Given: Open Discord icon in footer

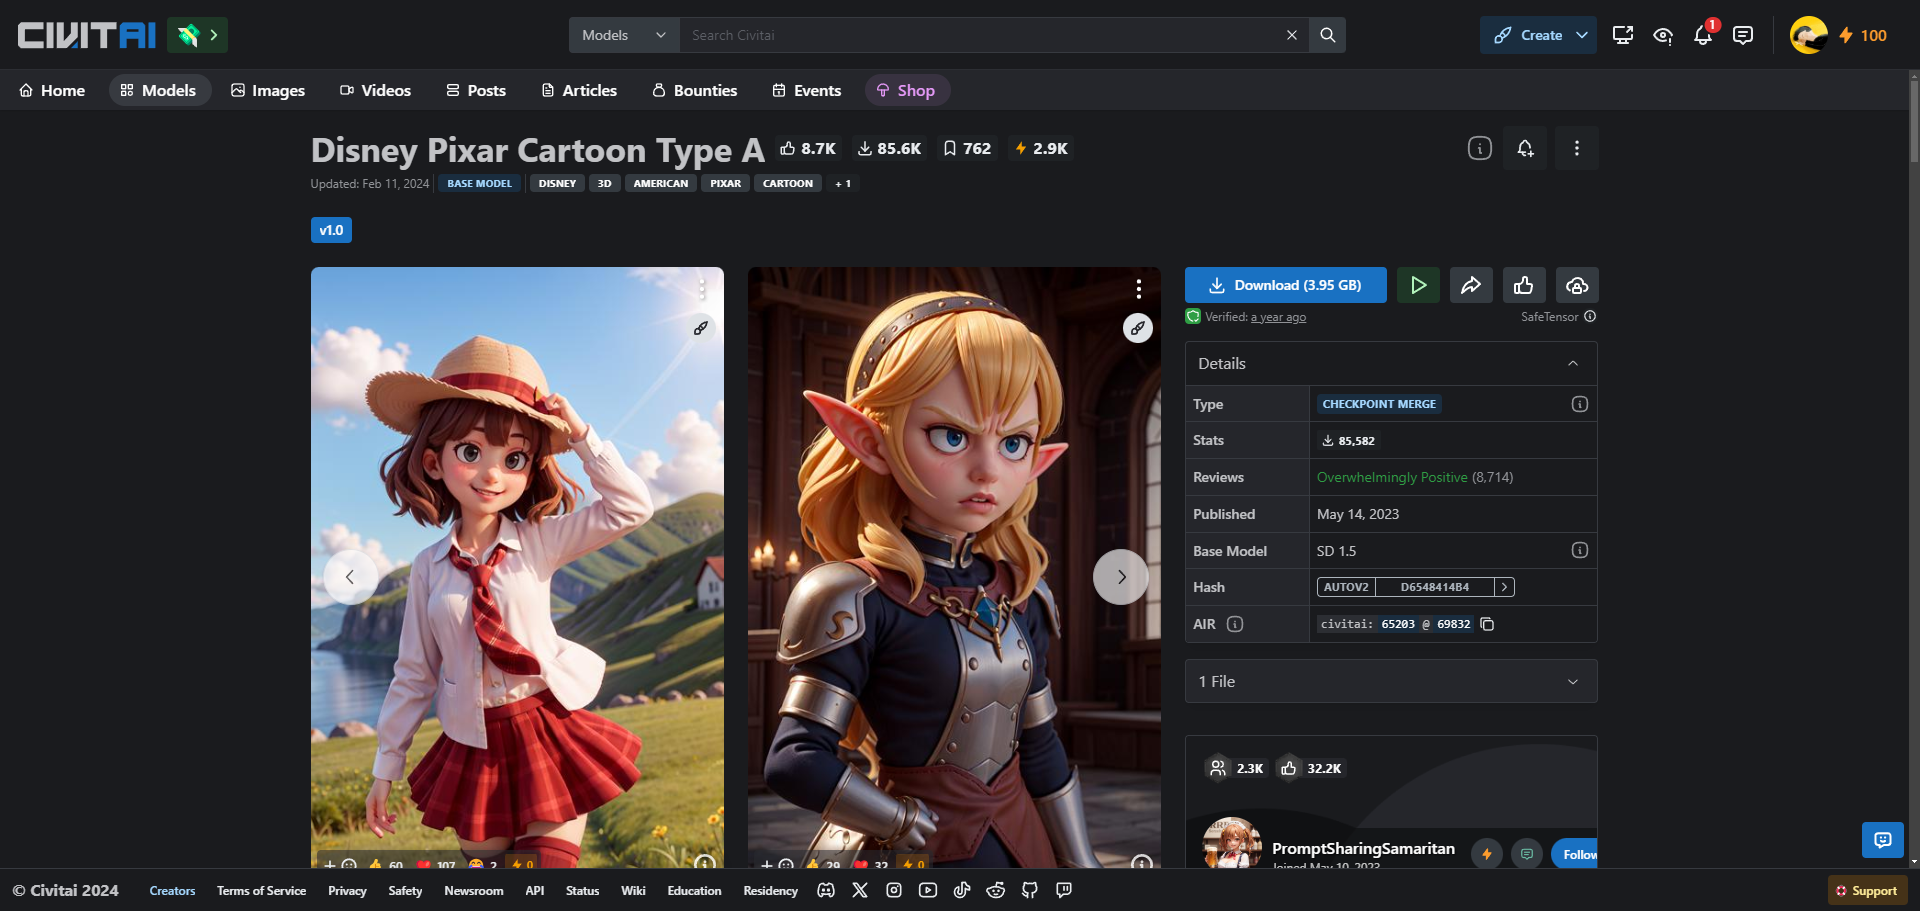Looking at the screenshot, I should pos(826,890).
